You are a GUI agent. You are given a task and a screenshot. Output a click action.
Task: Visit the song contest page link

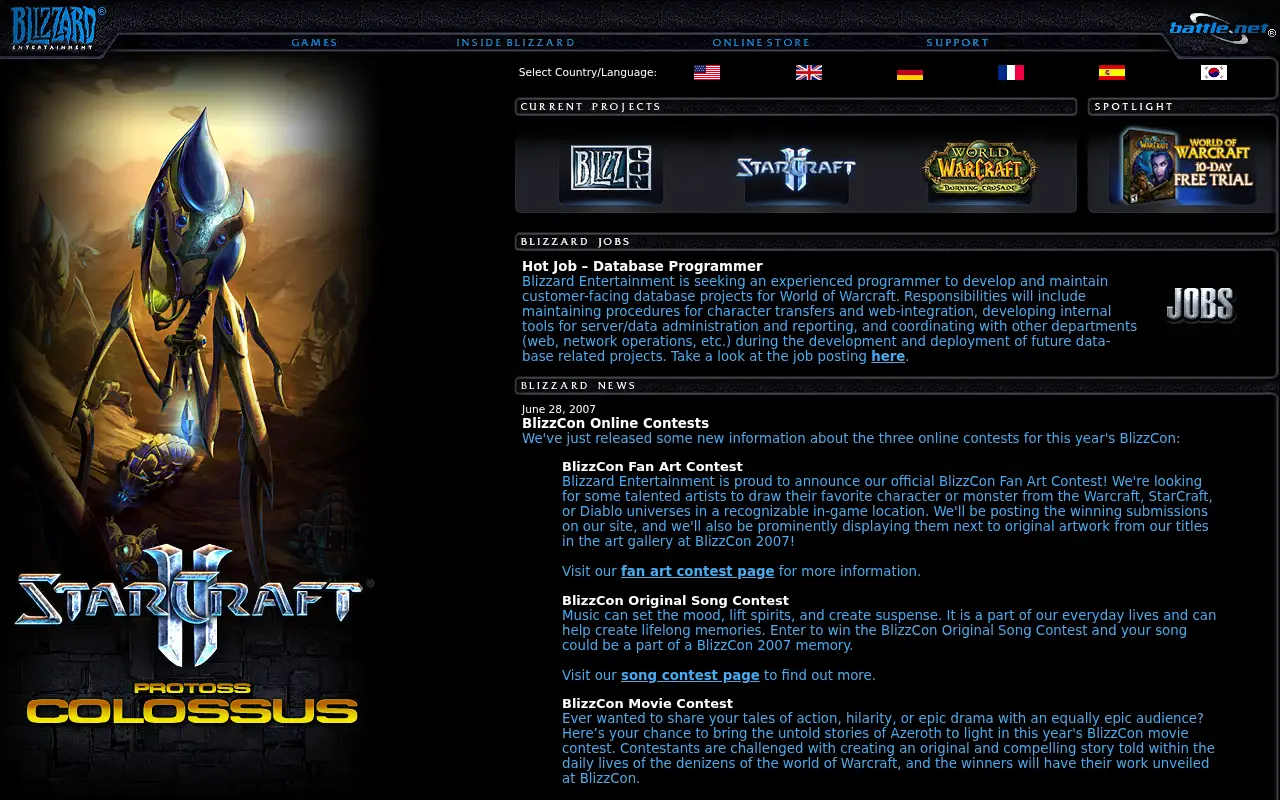[690, 675]
